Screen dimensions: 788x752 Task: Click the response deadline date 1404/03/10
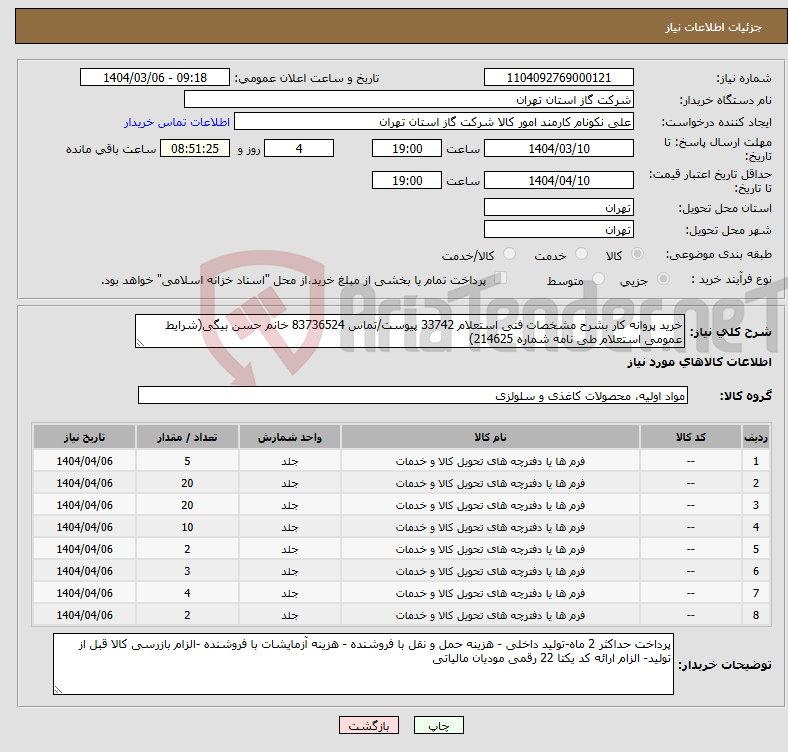click(558, 148)
